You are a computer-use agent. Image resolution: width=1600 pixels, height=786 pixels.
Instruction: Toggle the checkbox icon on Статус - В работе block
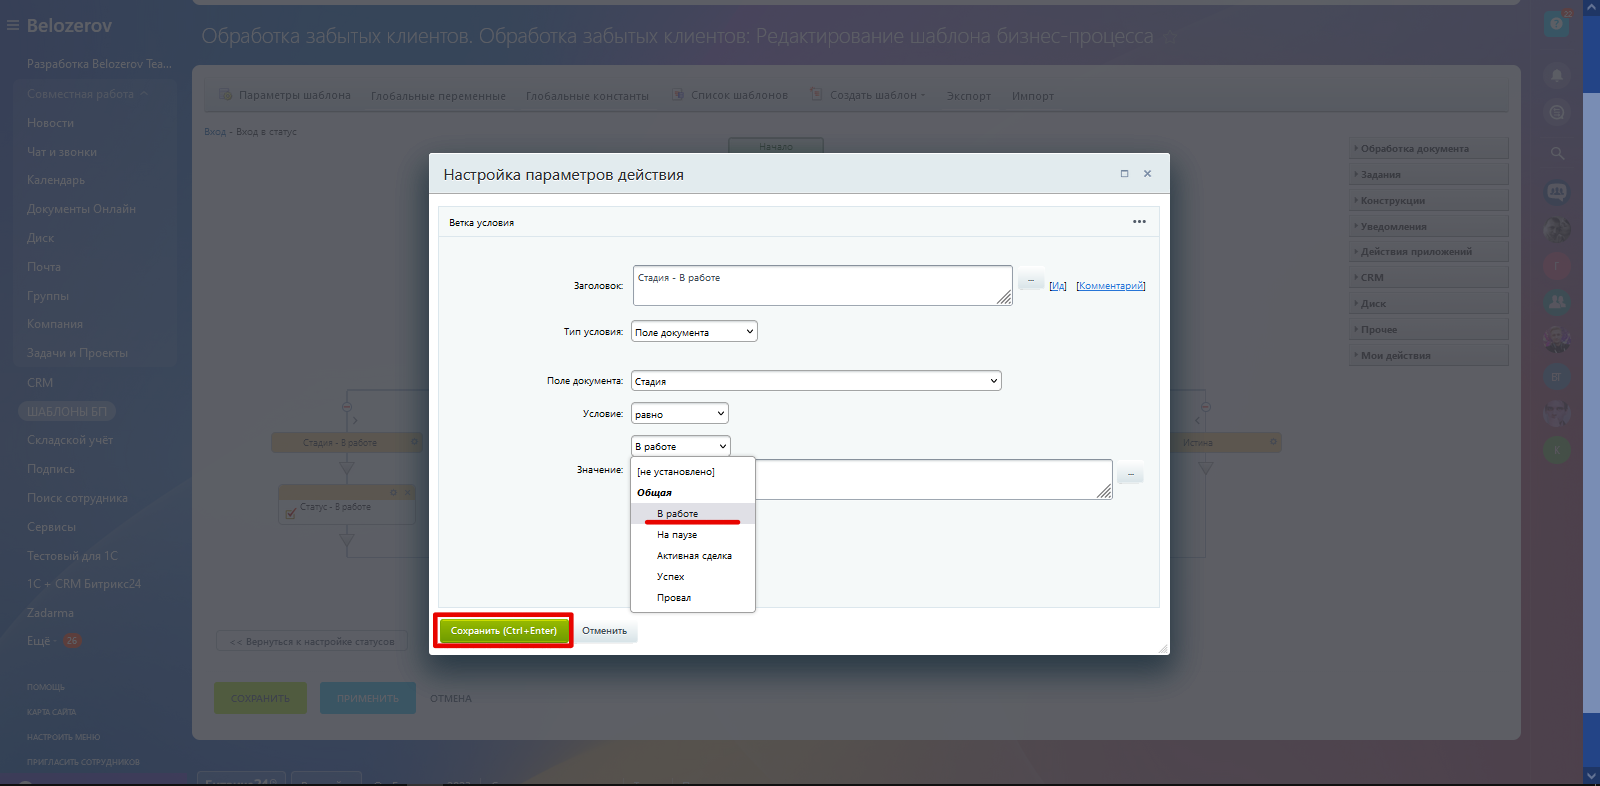[x=291, y=514]
